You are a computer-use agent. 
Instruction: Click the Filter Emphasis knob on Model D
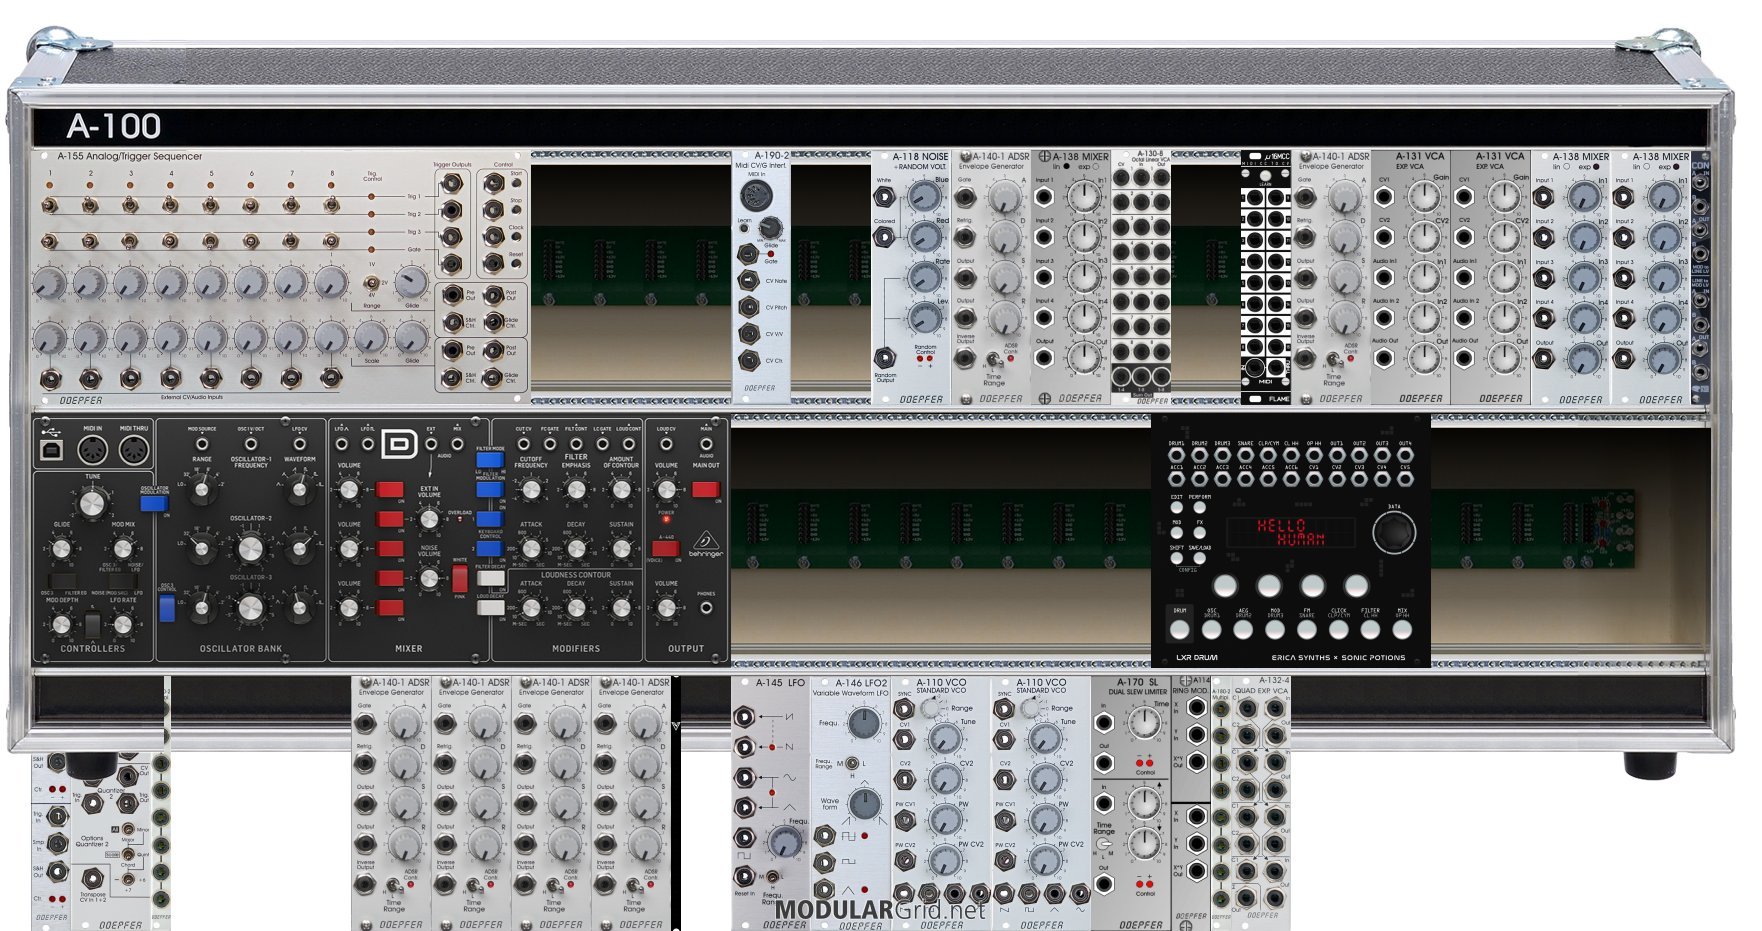[x=576, y=490]
